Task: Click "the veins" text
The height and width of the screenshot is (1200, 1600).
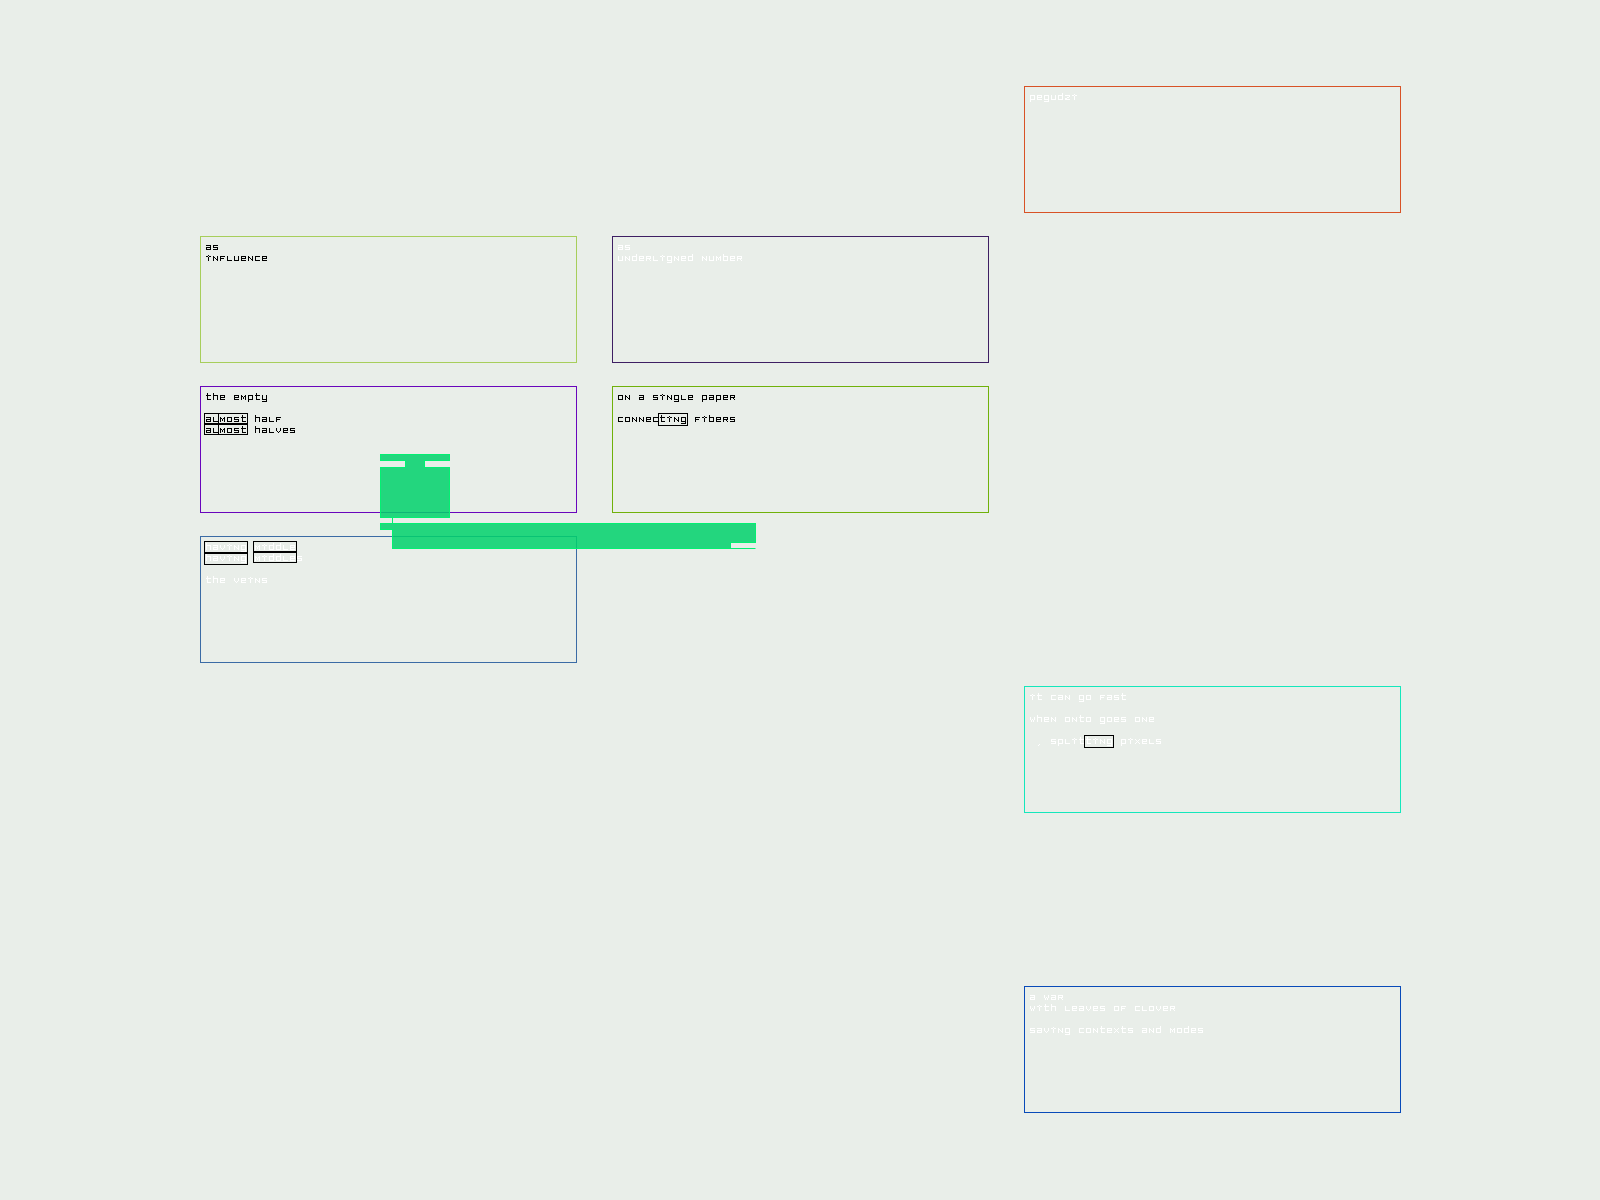Action: coord(237,580)
